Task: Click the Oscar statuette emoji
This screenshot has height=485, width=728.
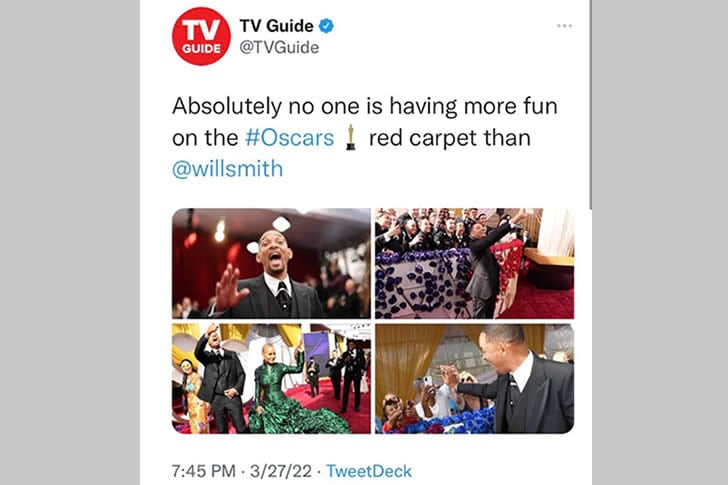Action: click(351, 138)
